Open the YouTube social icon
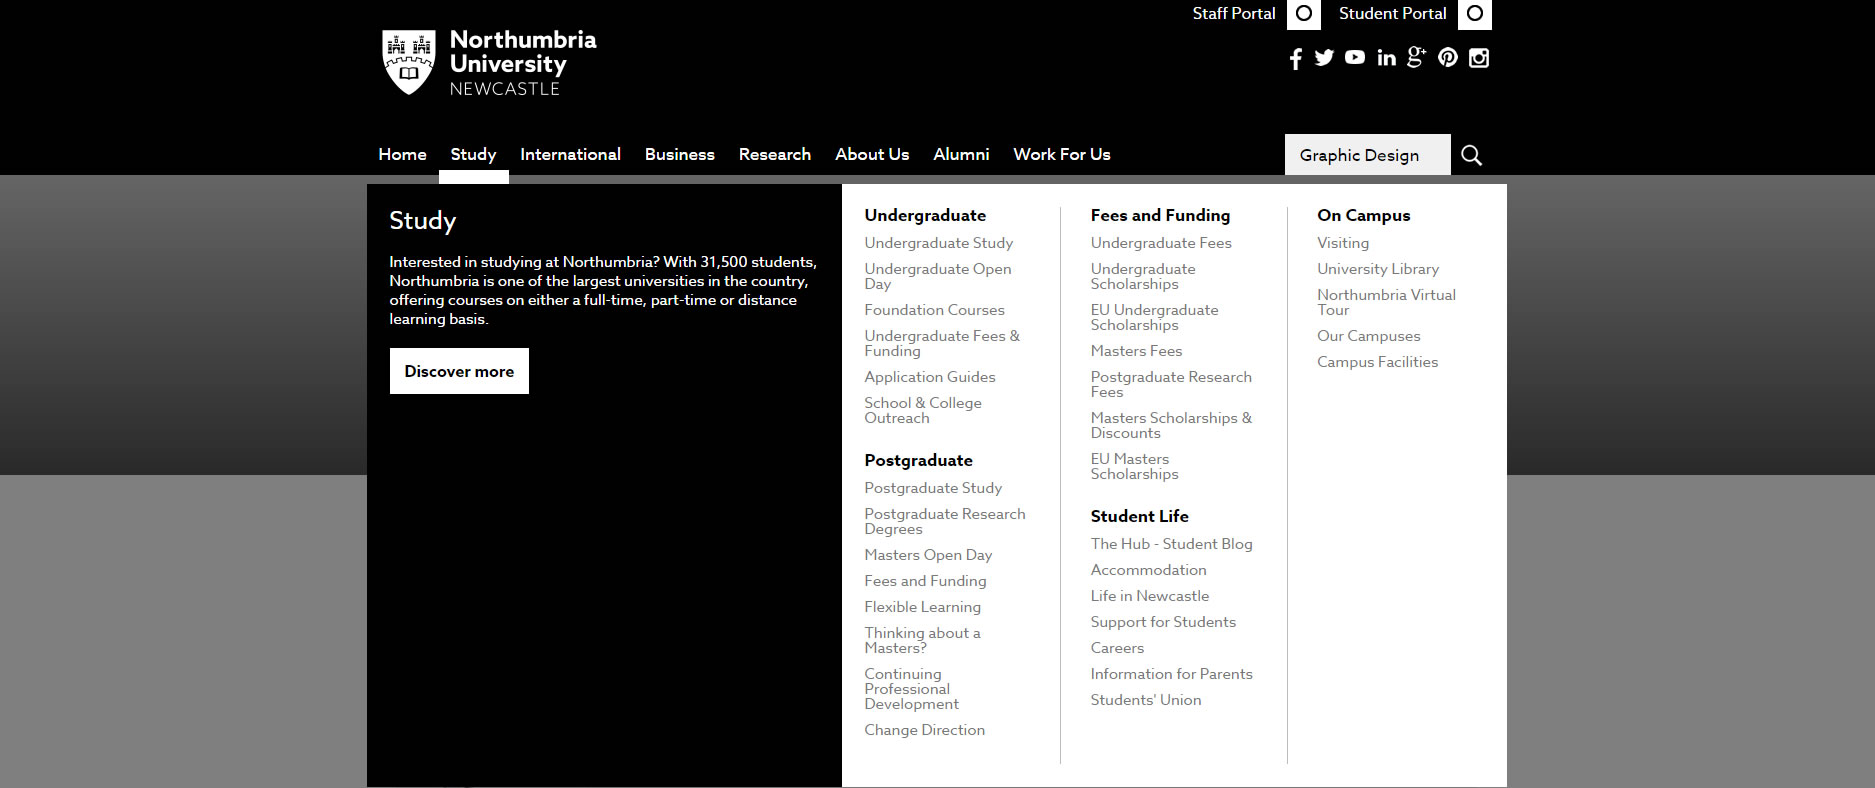The height and width of the screenshot is (788, 1875). tap(1355, 58)
